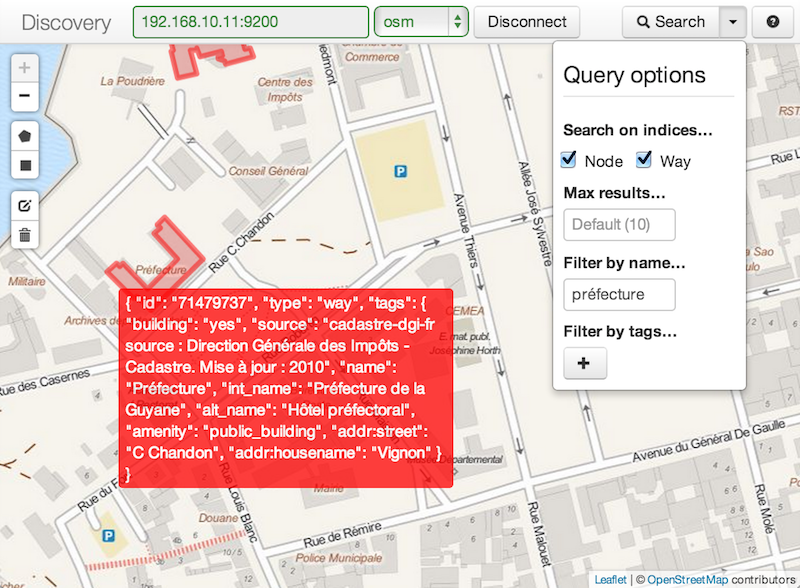
Task: Click the Rue des Casernes label
Action: click(x=45, y=382)
